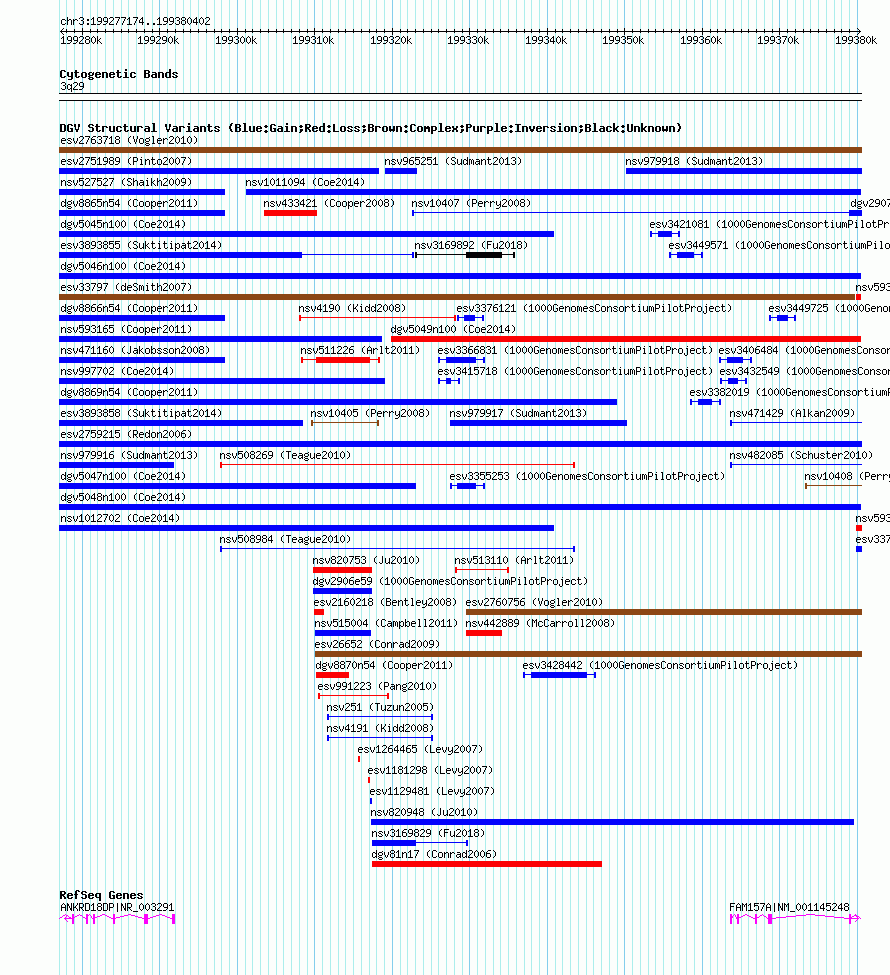
Task: Select the blue esv3428442 variant bar
Action: coord(559,675)
